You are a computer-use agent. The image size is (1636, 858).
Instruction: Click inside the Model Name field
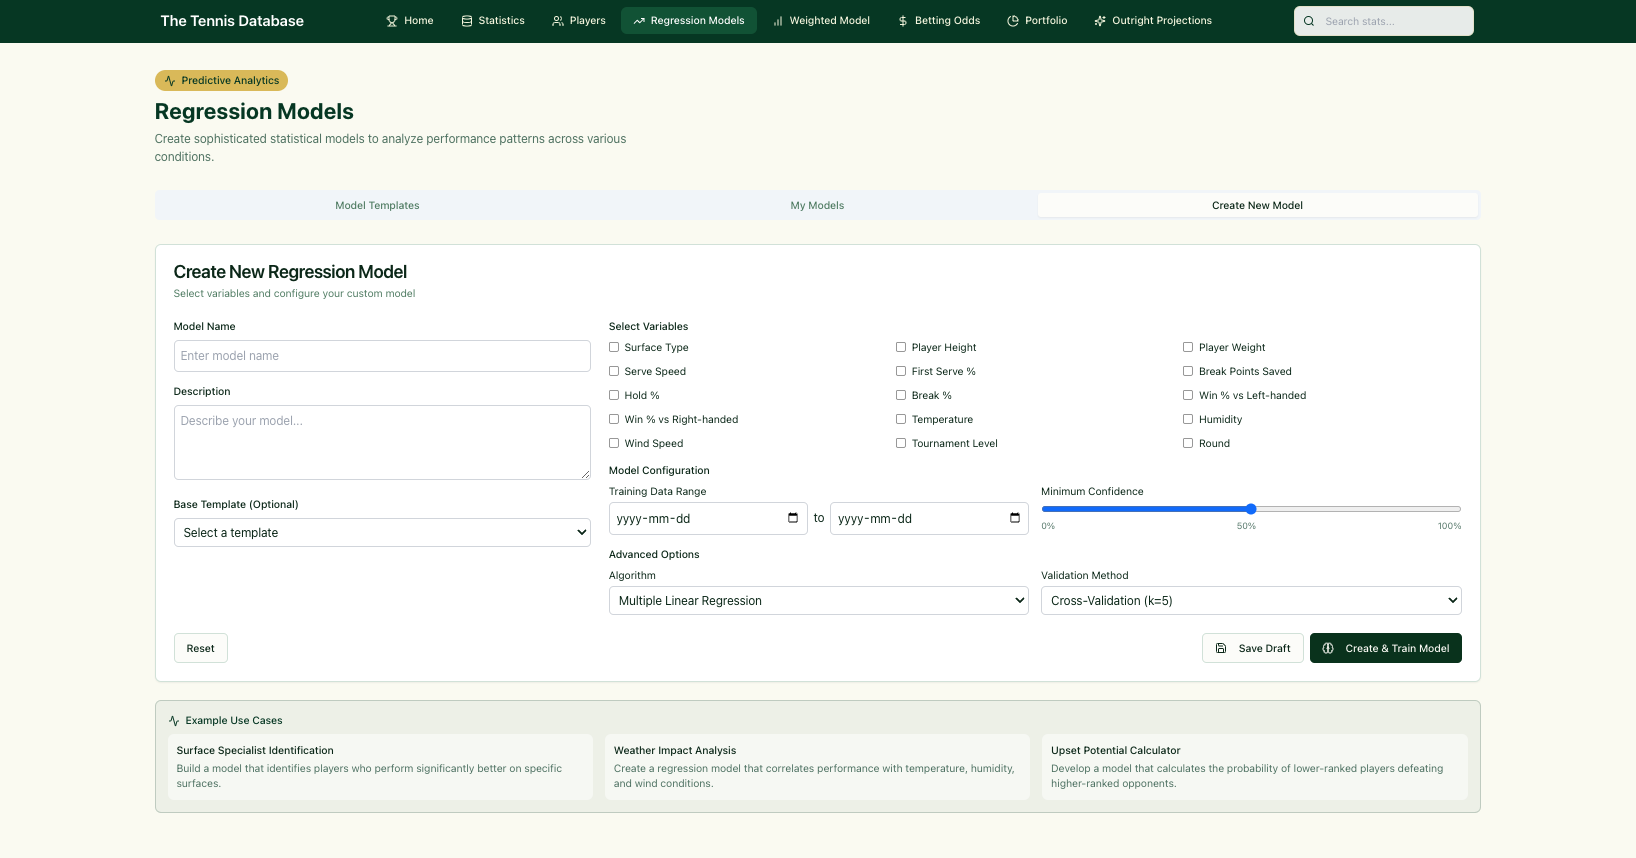click(x=382, y=356)
